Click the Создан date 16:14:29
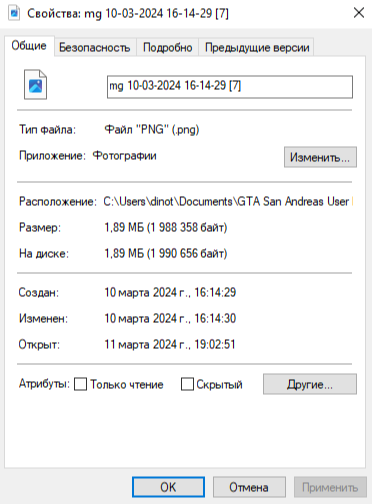 (215, 292)
